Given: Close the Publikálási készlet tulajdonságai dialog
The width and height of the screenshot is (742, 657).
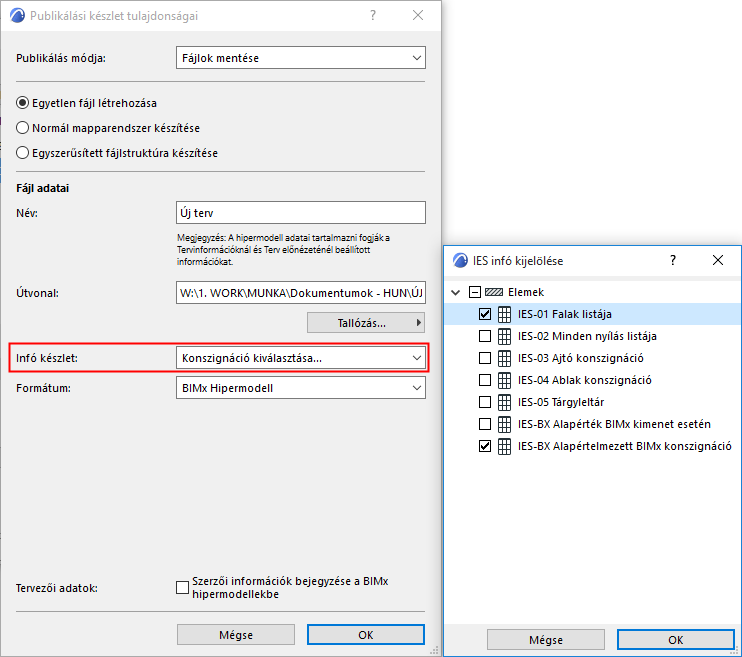Looking at the screenshot, I should [418, 15].
